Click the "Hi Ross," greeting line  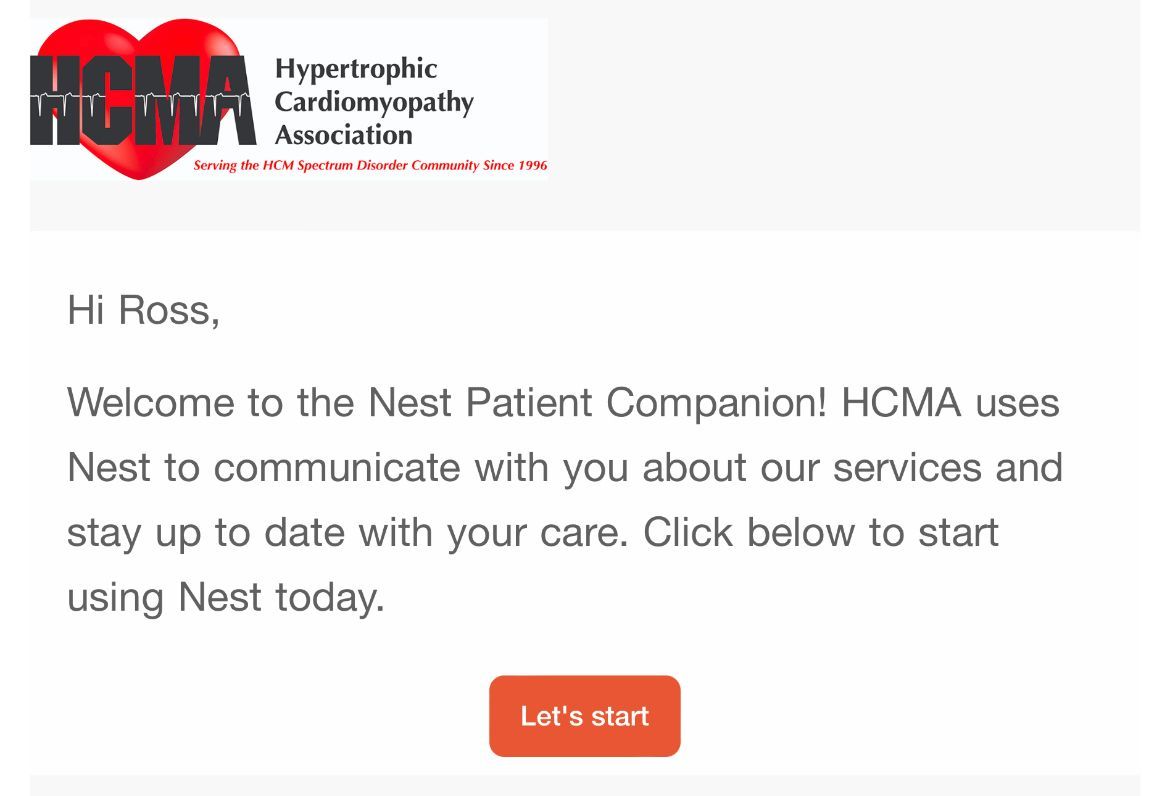143,310
